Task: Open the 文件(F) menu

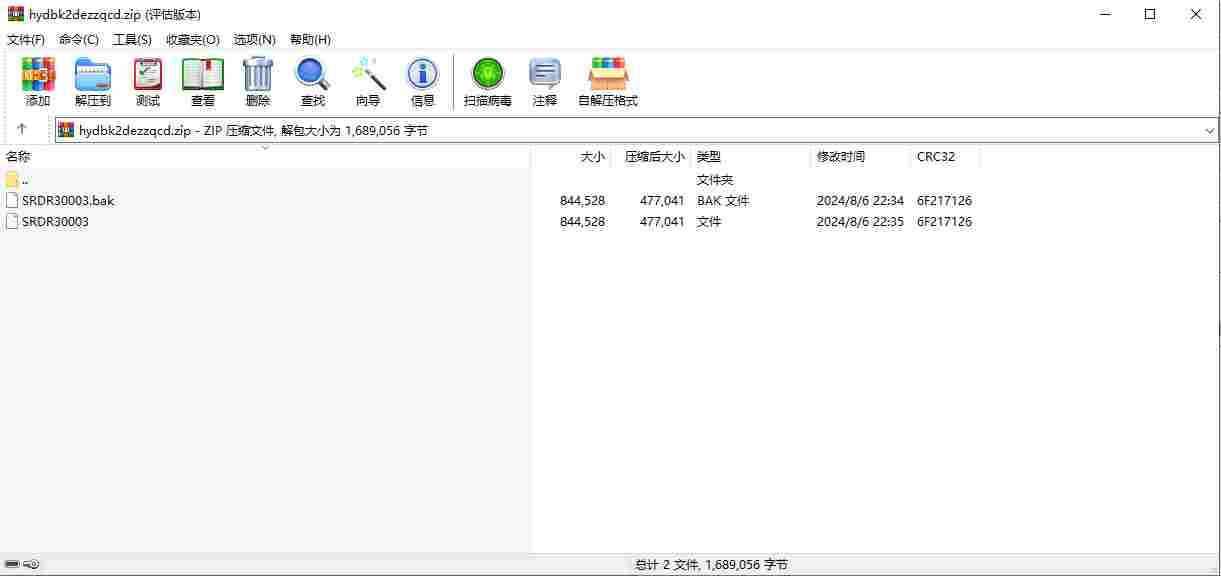Action: click(x=26, y=39)
